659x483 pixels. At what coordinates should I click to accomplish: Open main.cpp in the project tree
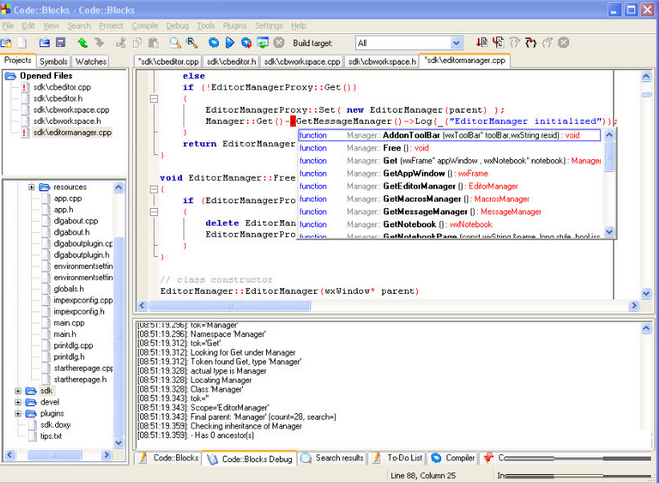tap(69, 323)
